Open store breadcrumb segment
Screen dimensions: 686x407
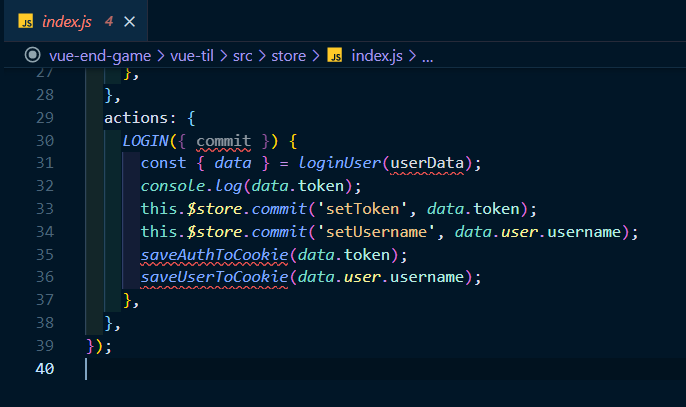tap(288, 56)
